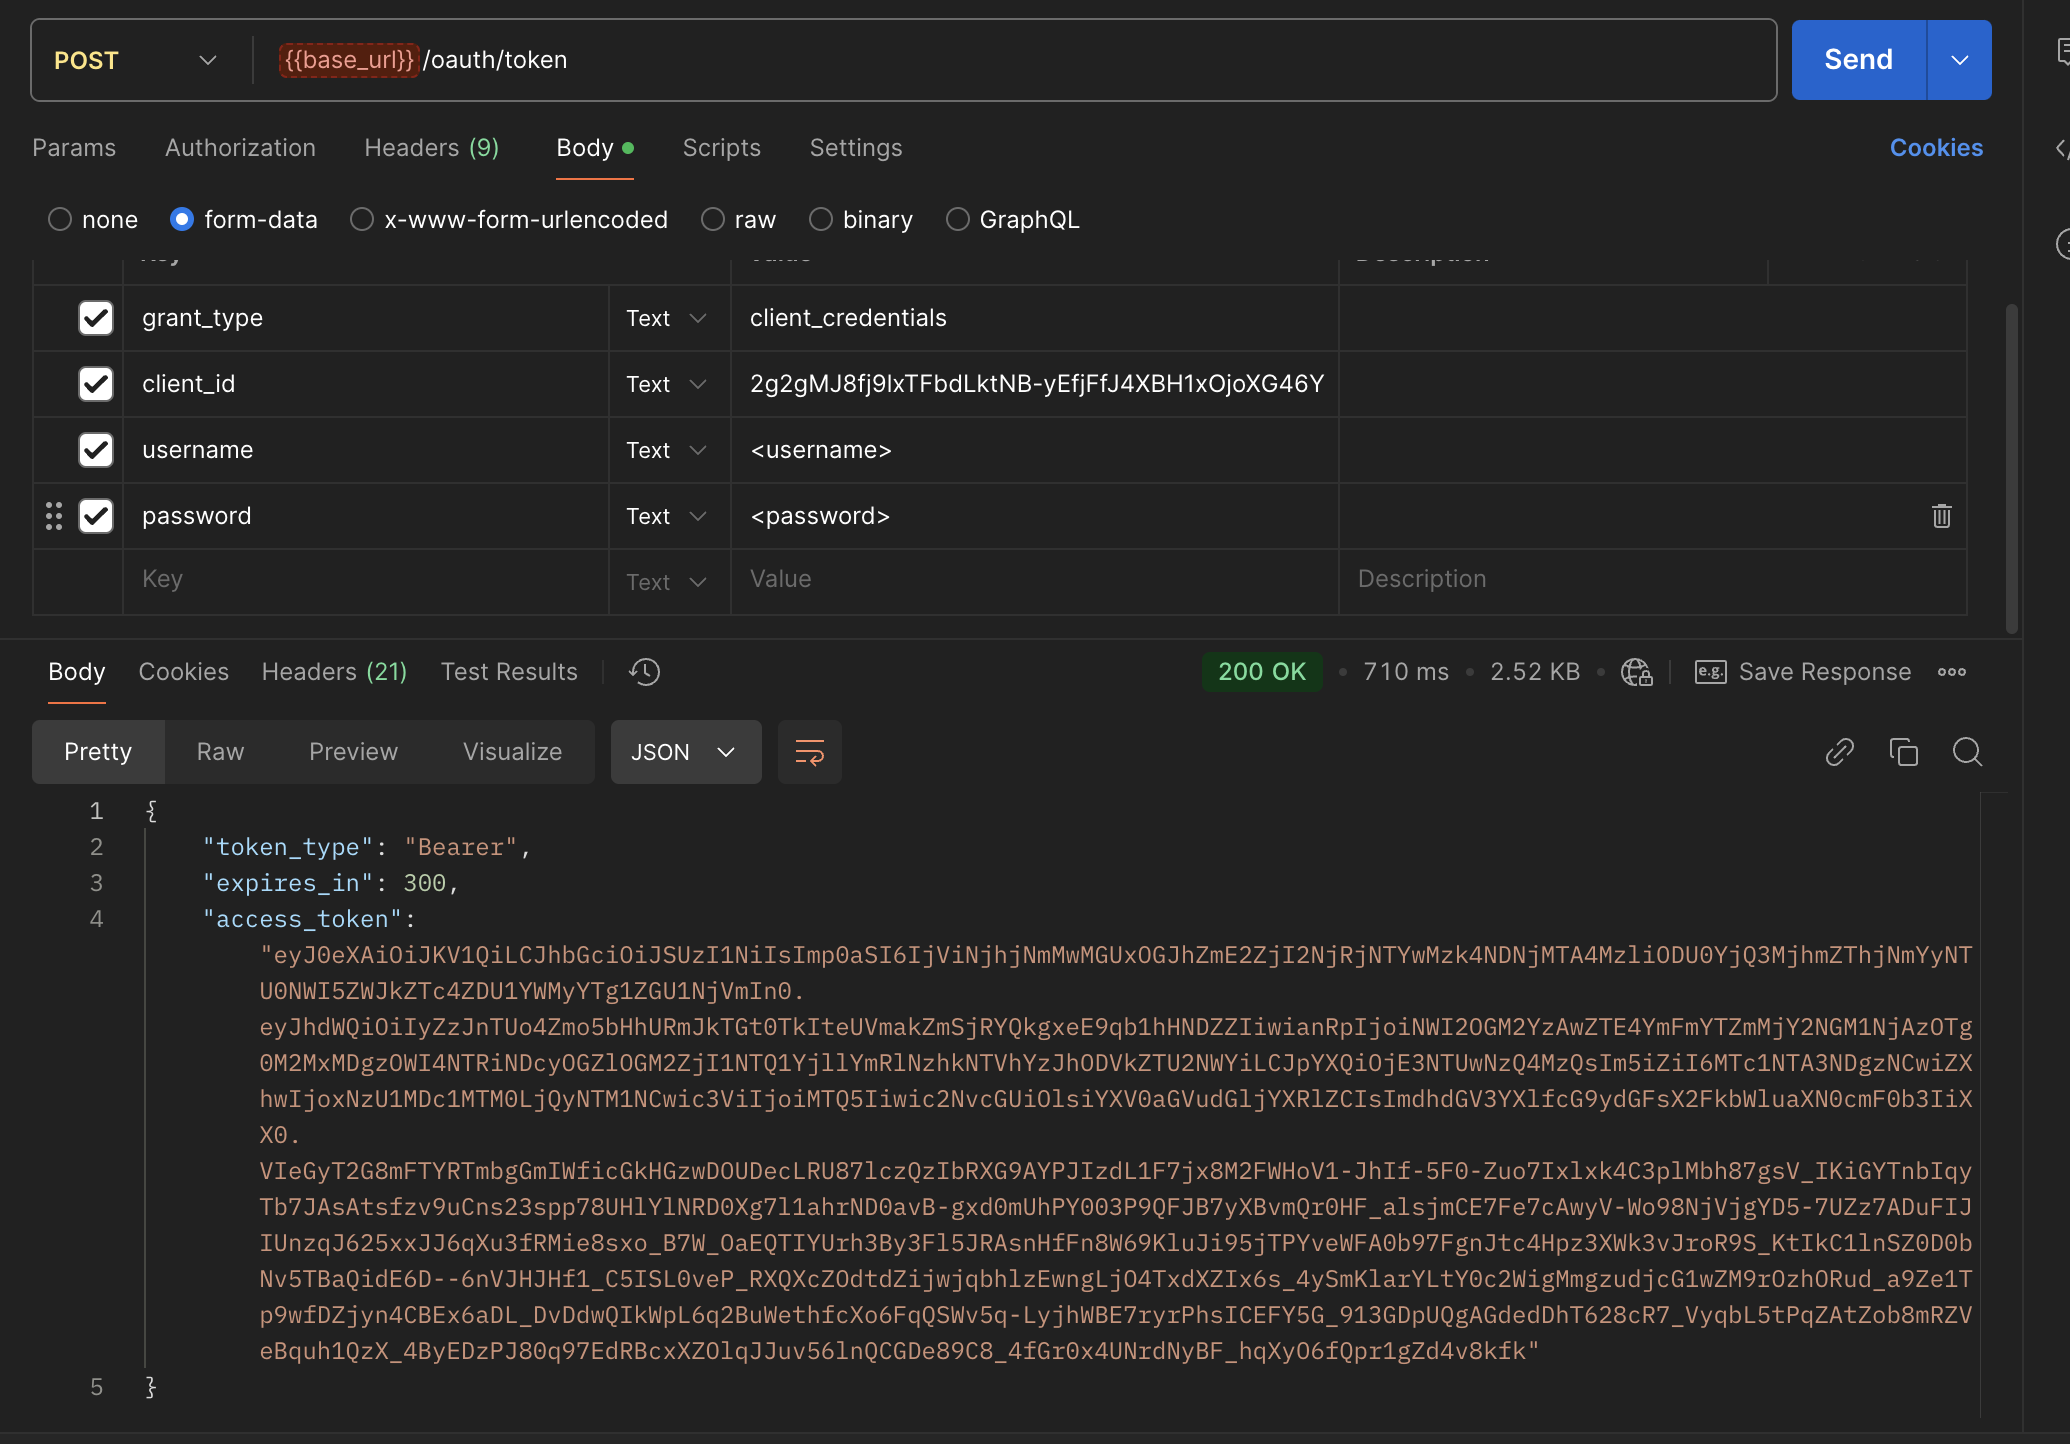Toggle word wrap in response body

pos(809,752)
